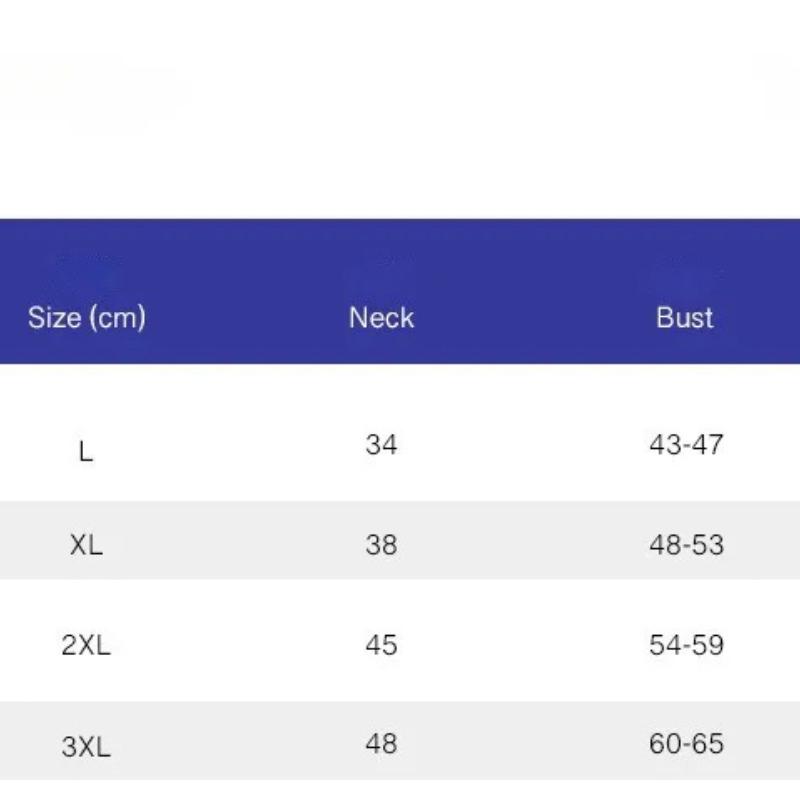Click neck value 34 for size L

(381, 444)
